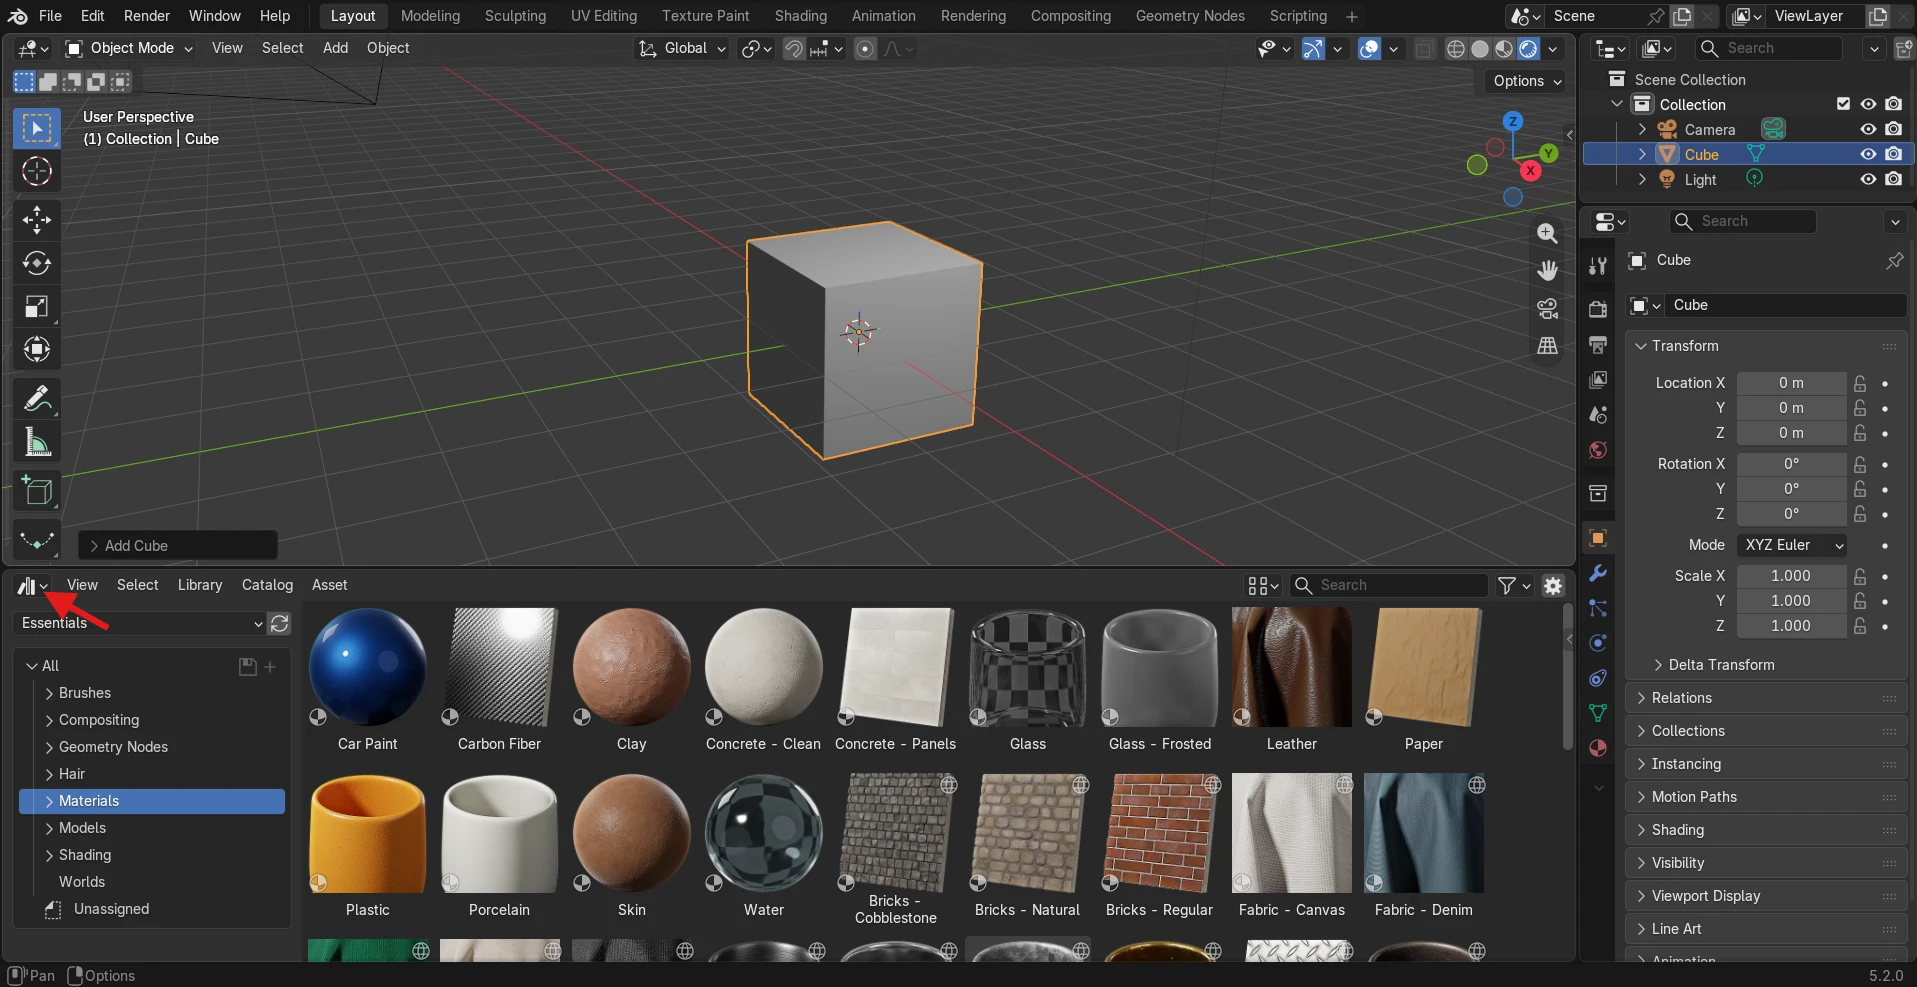The width and height of the screenshot is (1917, 987).
Task: Uncheck Collection exclude checkbox
Action: point(1843,104)
